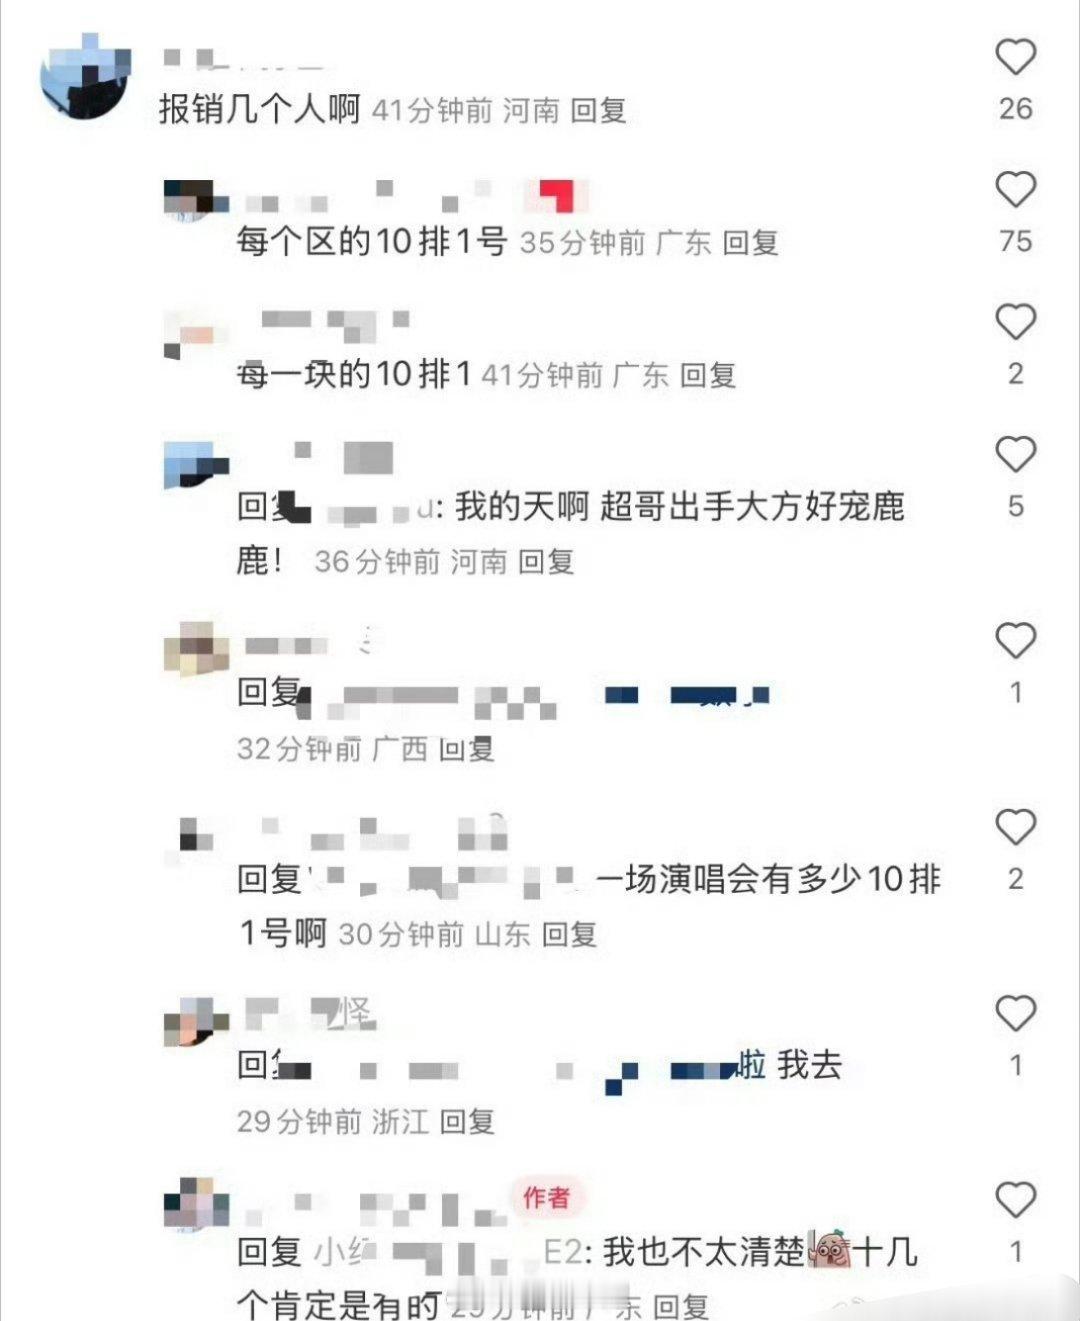Like the Guangxi comment from 32 minutes ago
The image size is (1080, 1321).
coord(1015,640)
